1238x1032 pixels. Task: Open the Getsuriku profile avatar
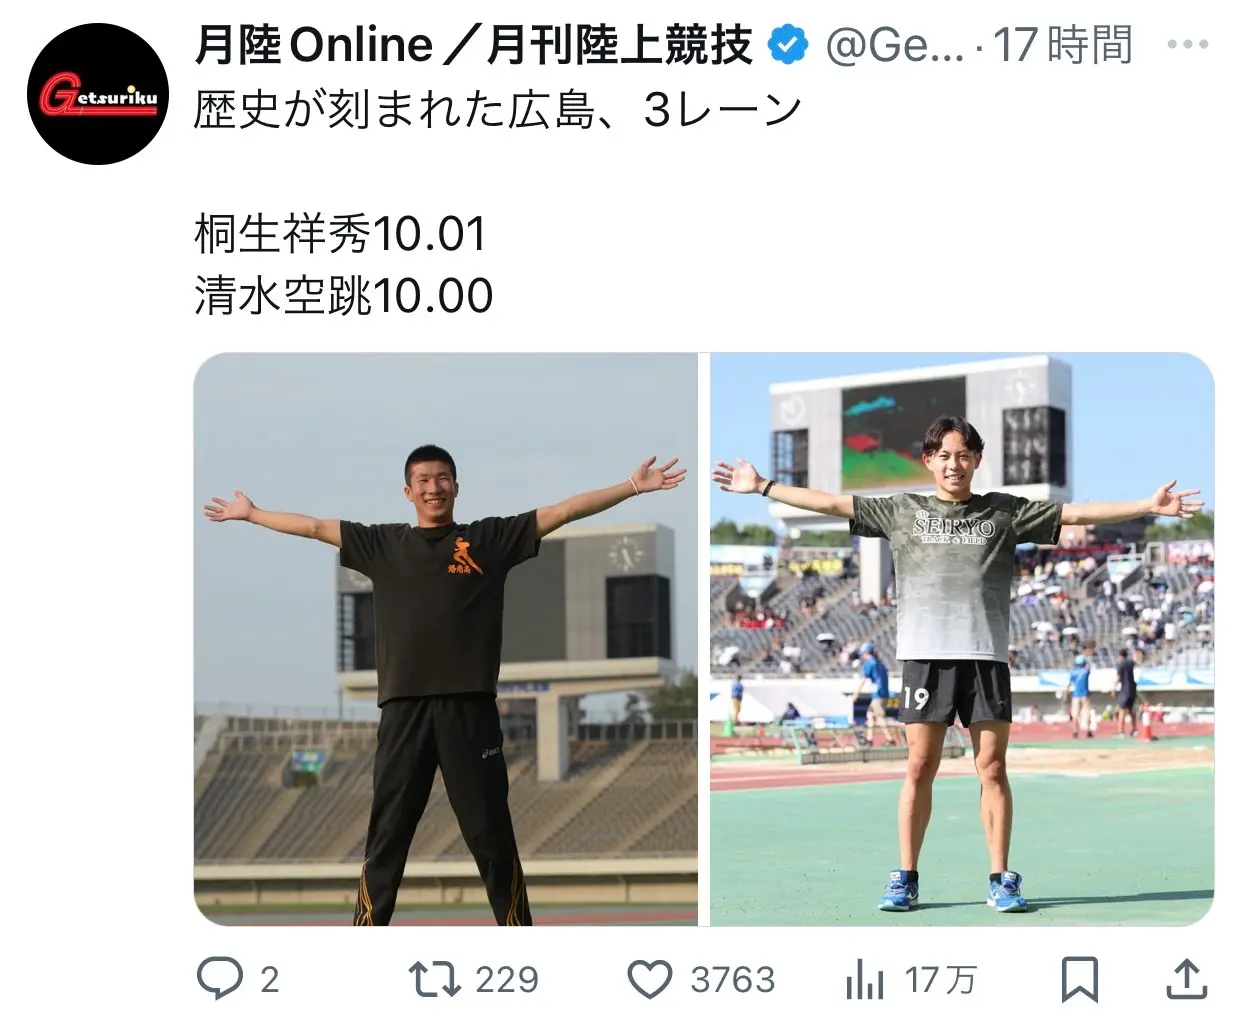99,95
